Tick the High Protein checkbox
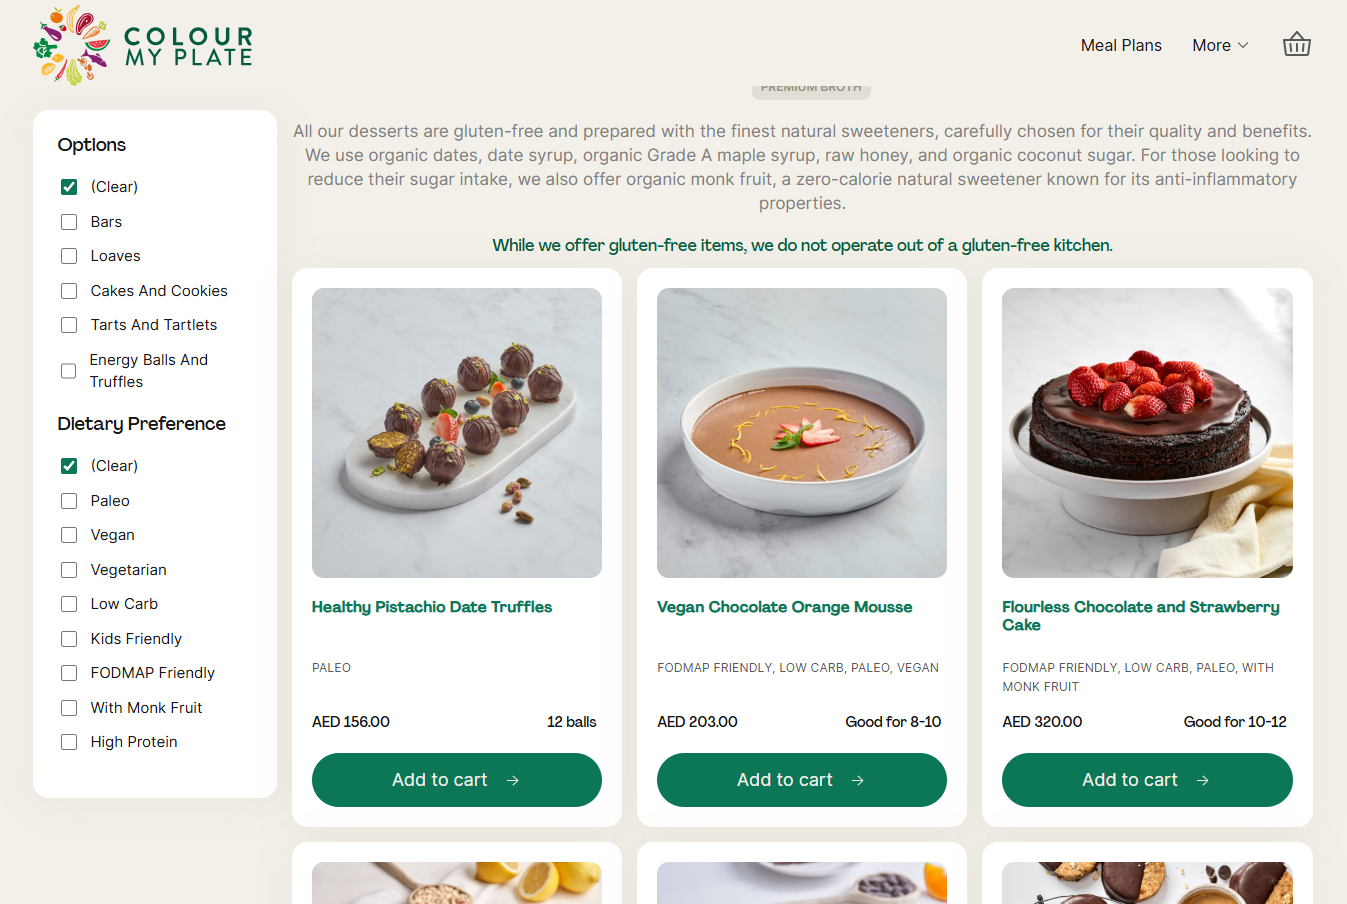1347x904 pixels. pos(69,742)
